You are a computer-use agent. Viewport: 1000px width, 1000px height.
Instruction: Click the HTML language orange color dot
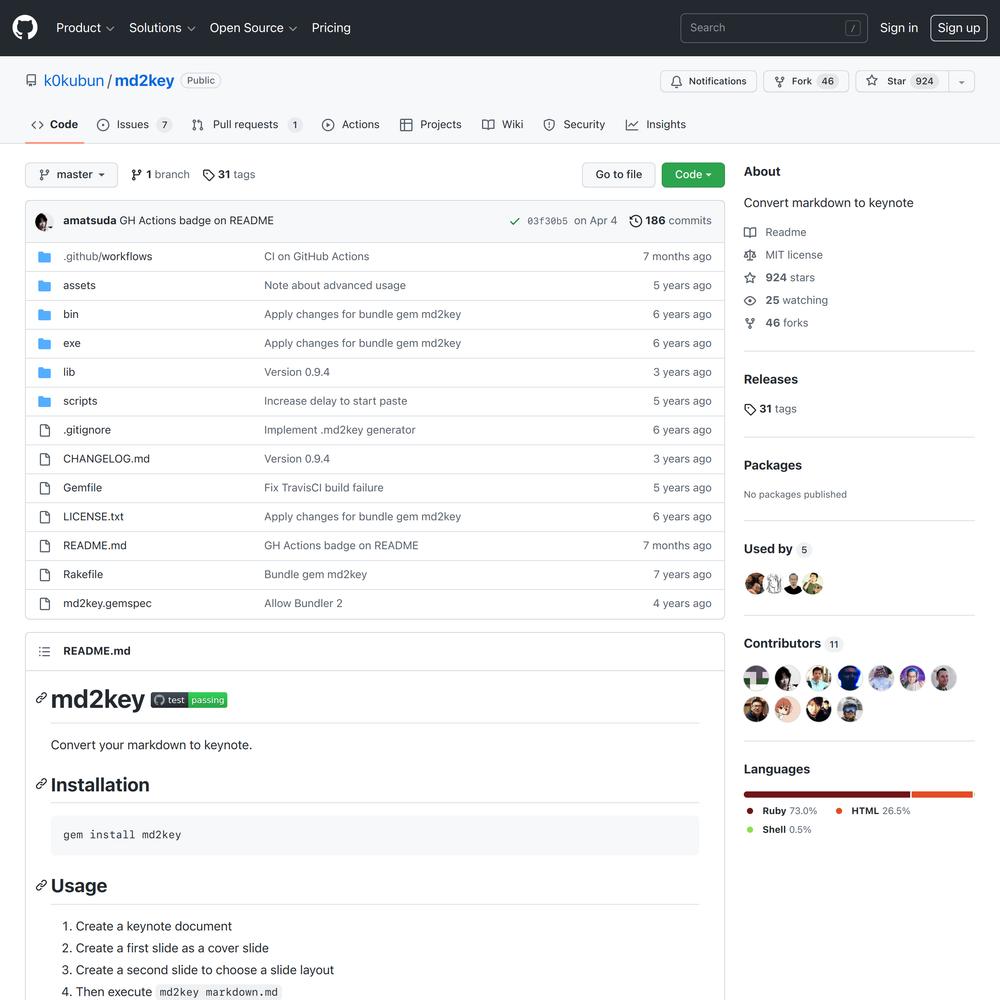[839, 811]
